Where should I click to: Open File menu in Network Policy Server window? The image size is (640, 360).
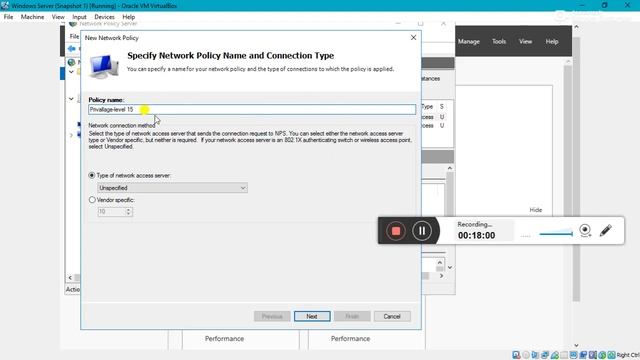point(74,36)
